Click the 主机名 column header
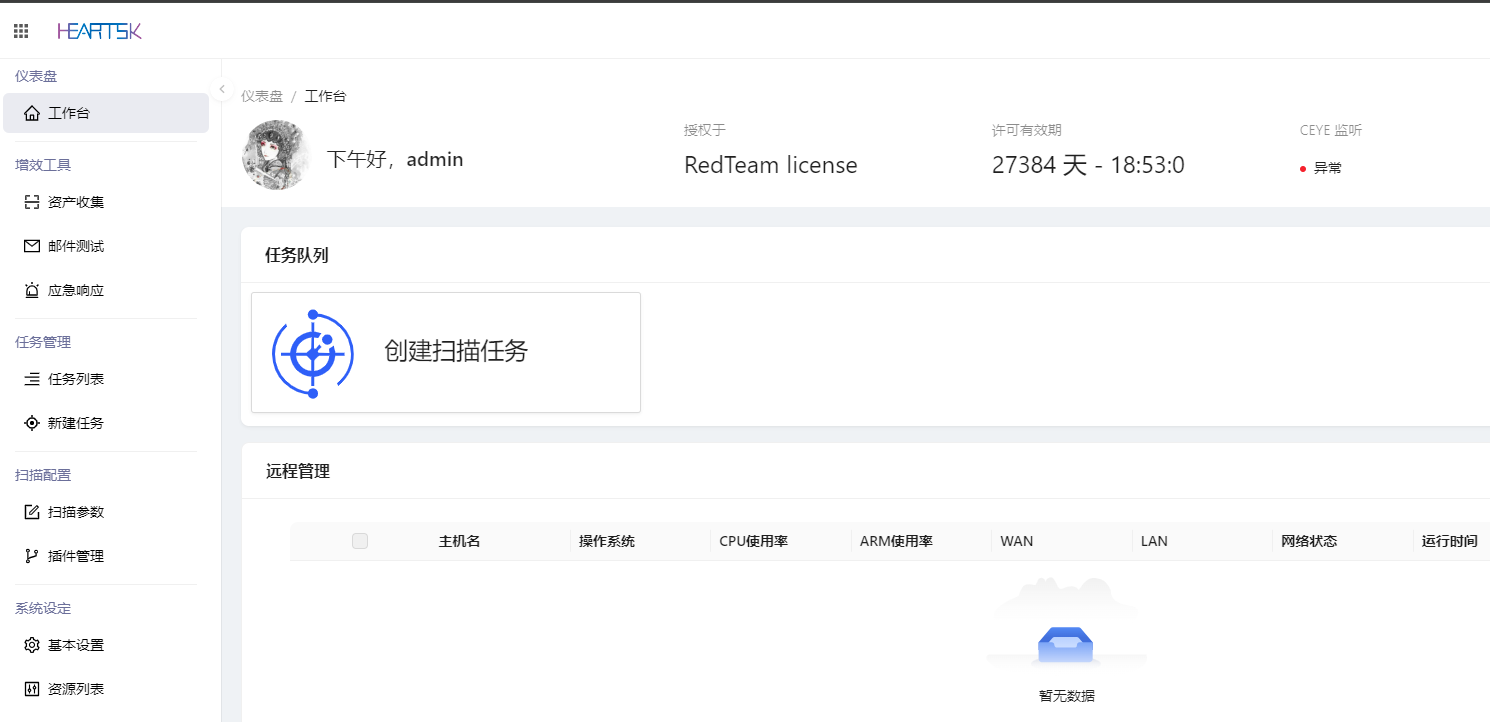1490x722 pixels. [459, 540]
